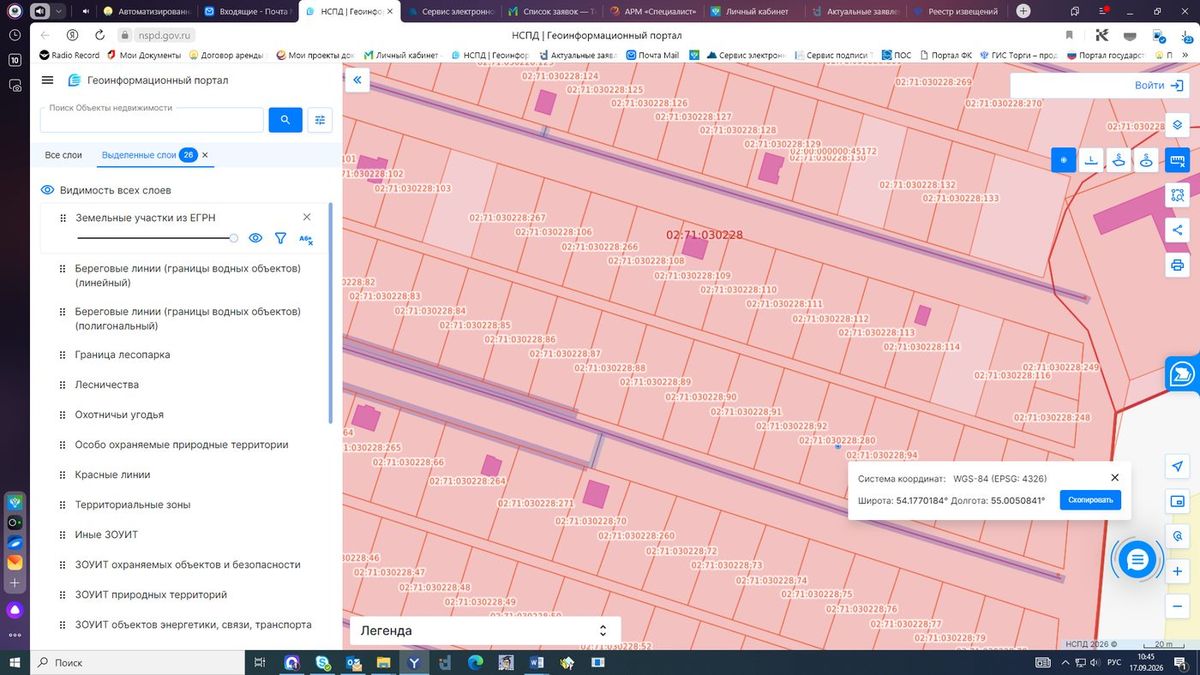
Task: Filter the Земельные участки layer
Action: pos(281,238)
